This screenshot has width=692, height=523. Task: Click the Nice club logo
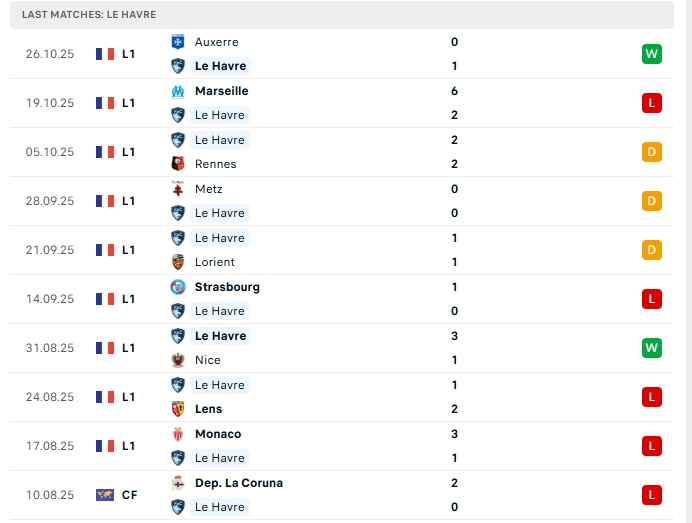point(178,360)
